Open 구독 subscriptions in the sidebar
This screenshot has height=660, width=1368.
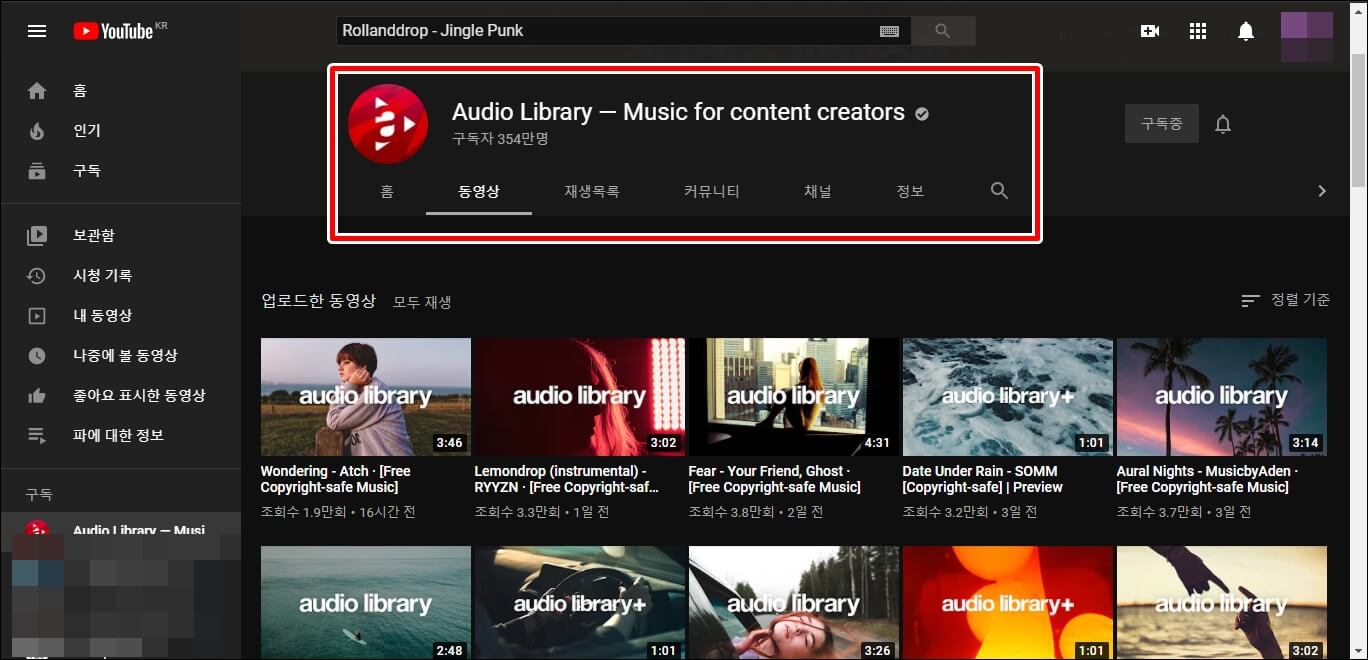coord(120,171)
